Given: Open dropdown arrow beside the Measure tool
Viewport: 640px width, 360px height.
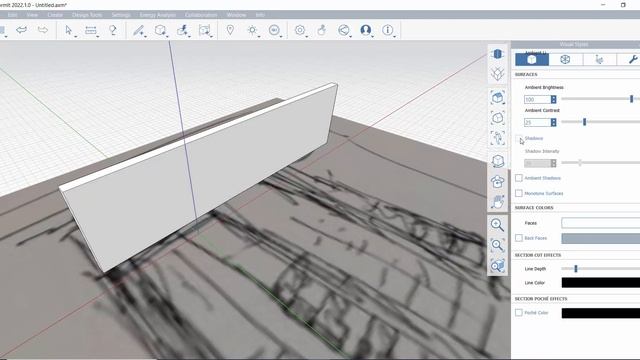Looking at the screenshot, I should click(98, 37).
